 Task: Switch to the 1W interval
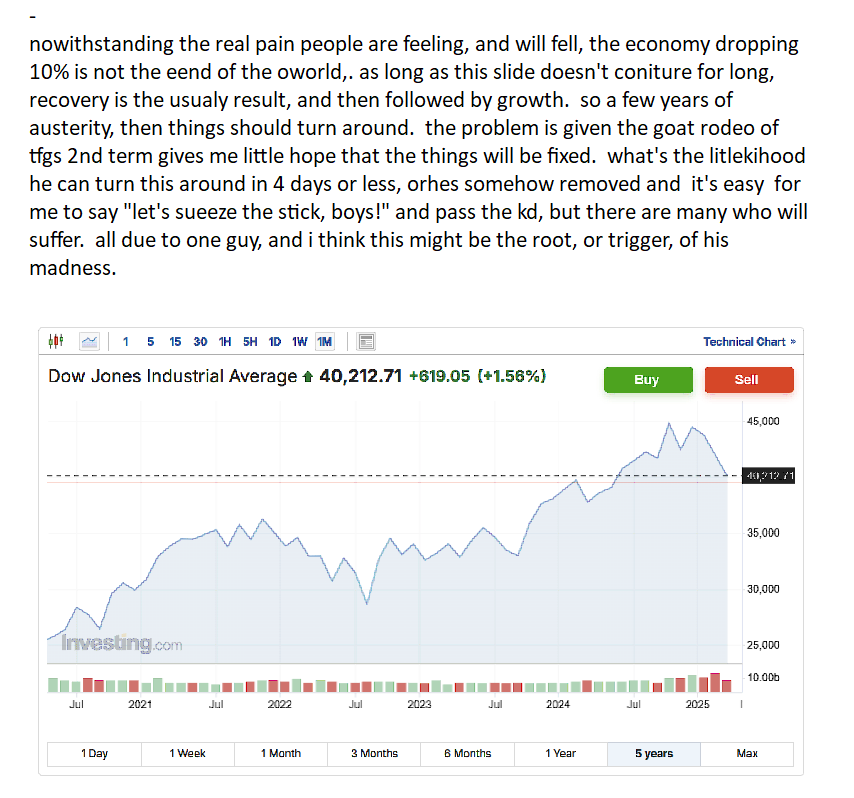coord(300,342)
